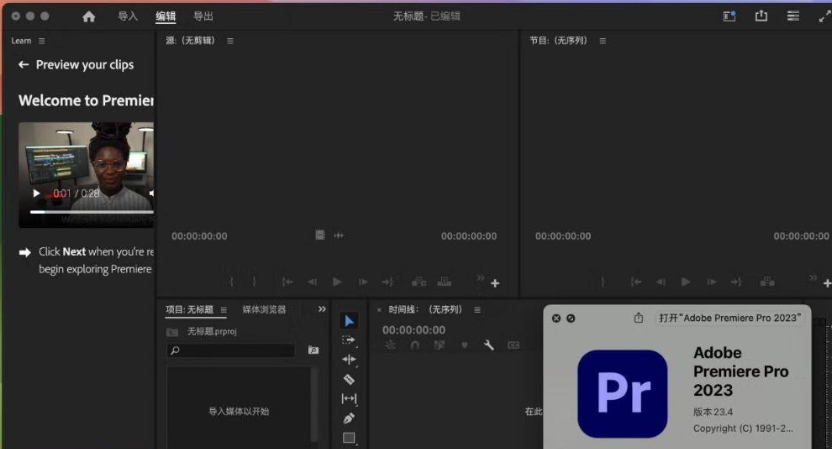Open the Source monitor (源) panel menu
Image resolution: width=832 pixels, height=449 pixels.
pos(230,41)
